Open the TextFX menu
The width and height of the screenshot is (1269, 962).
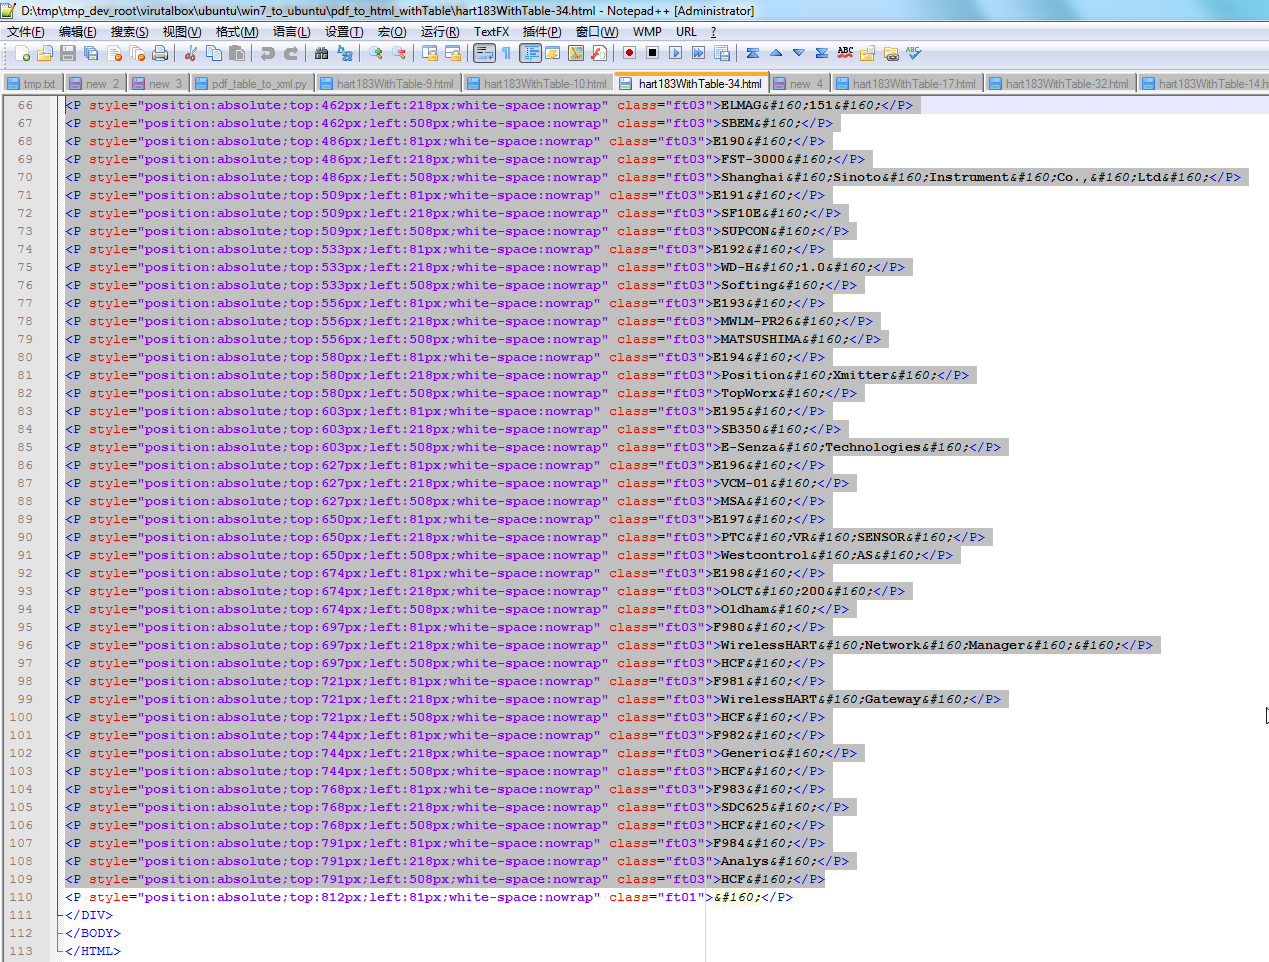pyautogui.click(x=491, y=32)
